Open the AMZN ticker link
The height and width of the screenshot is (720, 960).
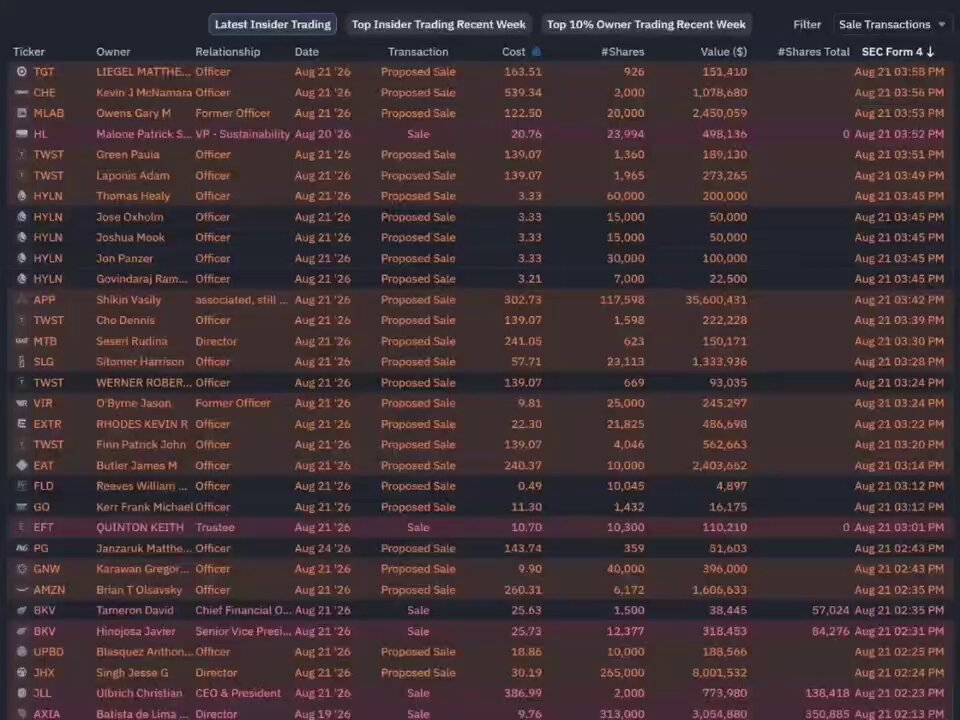(x=49, y=590)
